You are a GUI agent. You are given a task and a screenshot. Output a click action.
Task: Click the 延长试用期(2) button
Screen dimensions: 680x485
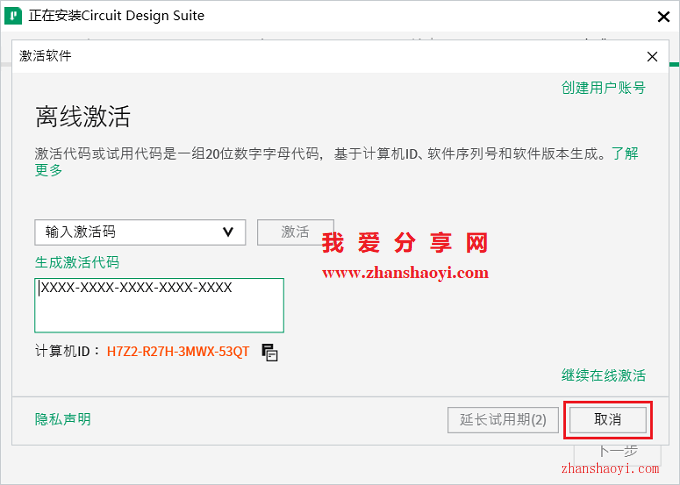[503, 420]
